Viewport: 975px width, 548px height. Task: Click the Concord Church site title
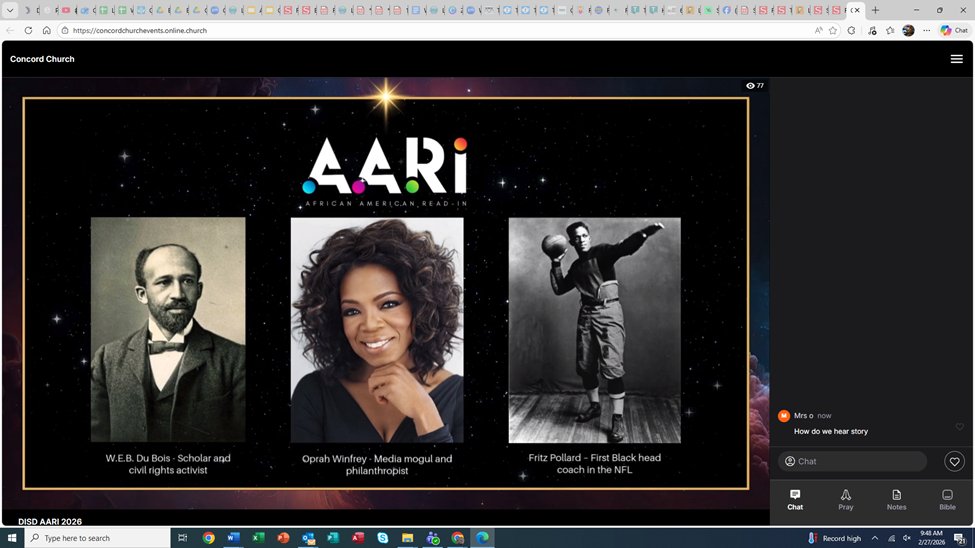coord(42,59)
